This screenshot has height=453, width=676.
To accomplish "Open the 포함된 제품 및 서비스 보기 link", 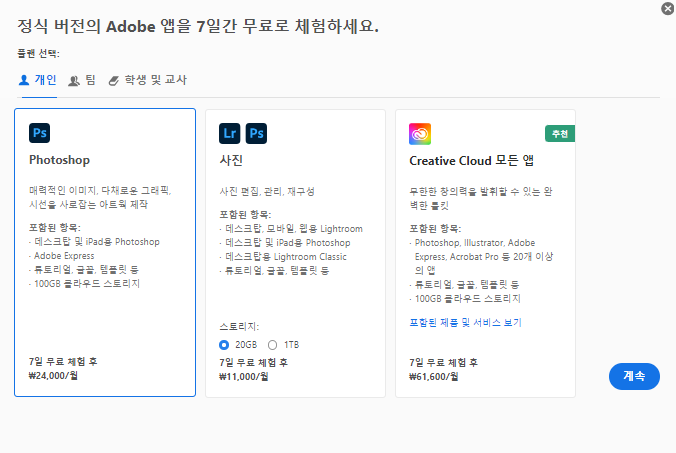I will 465,322.
